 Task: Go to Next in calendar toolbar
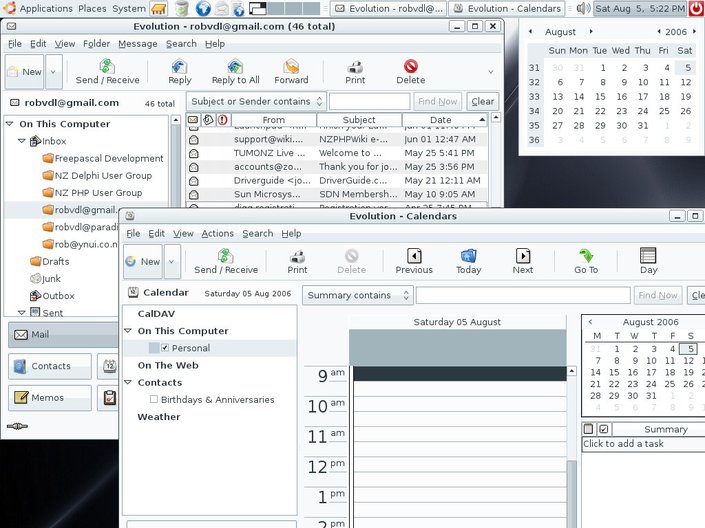pyautogui.click(x=522, y=262)
